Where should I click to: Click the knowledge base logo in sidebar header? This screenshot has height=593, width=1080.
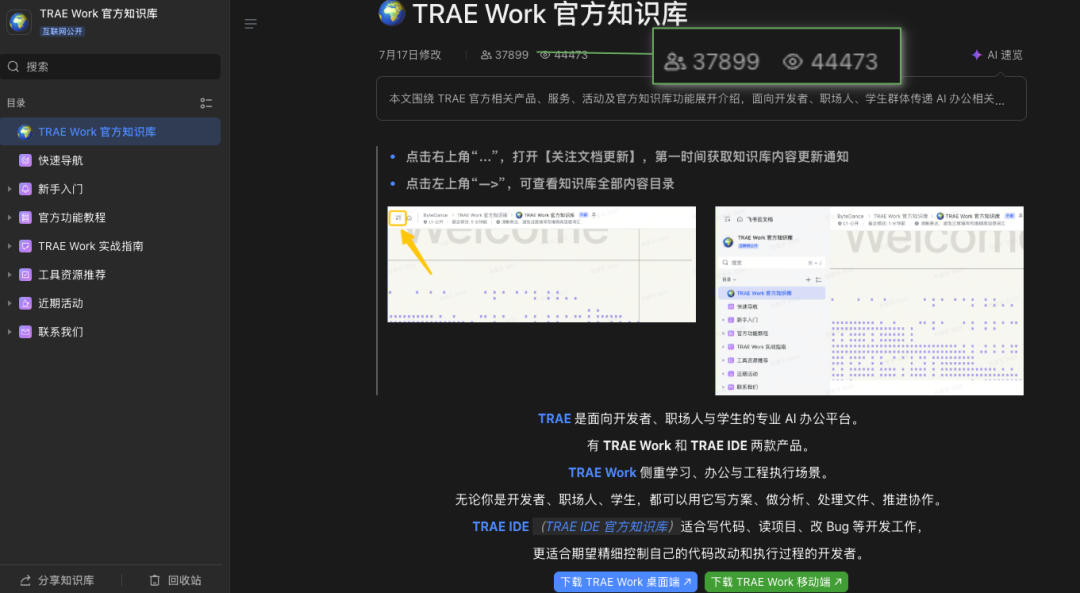19,22
